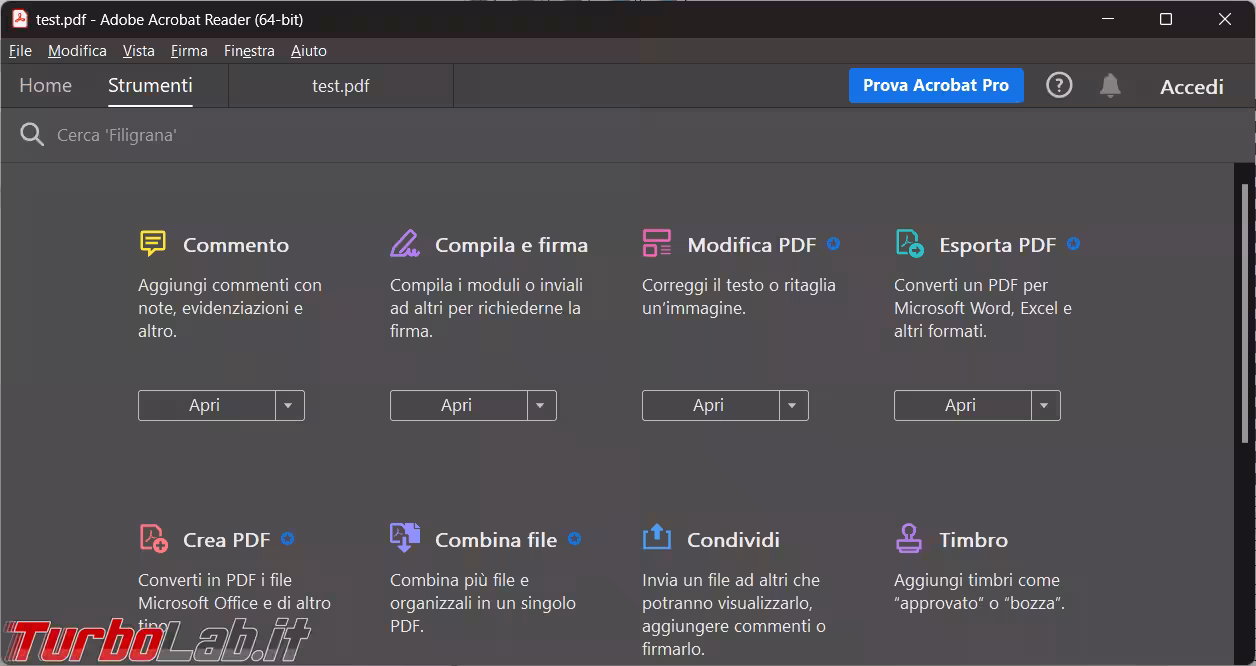Open the Vista menu
Viewport: 1256px width, 666px height.
138,51
